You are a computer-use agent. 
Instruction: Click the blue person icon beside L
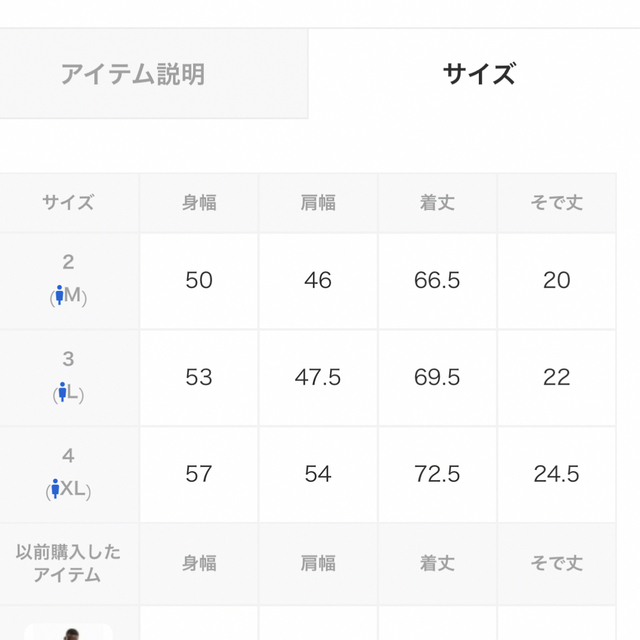[x=62, y=392]
